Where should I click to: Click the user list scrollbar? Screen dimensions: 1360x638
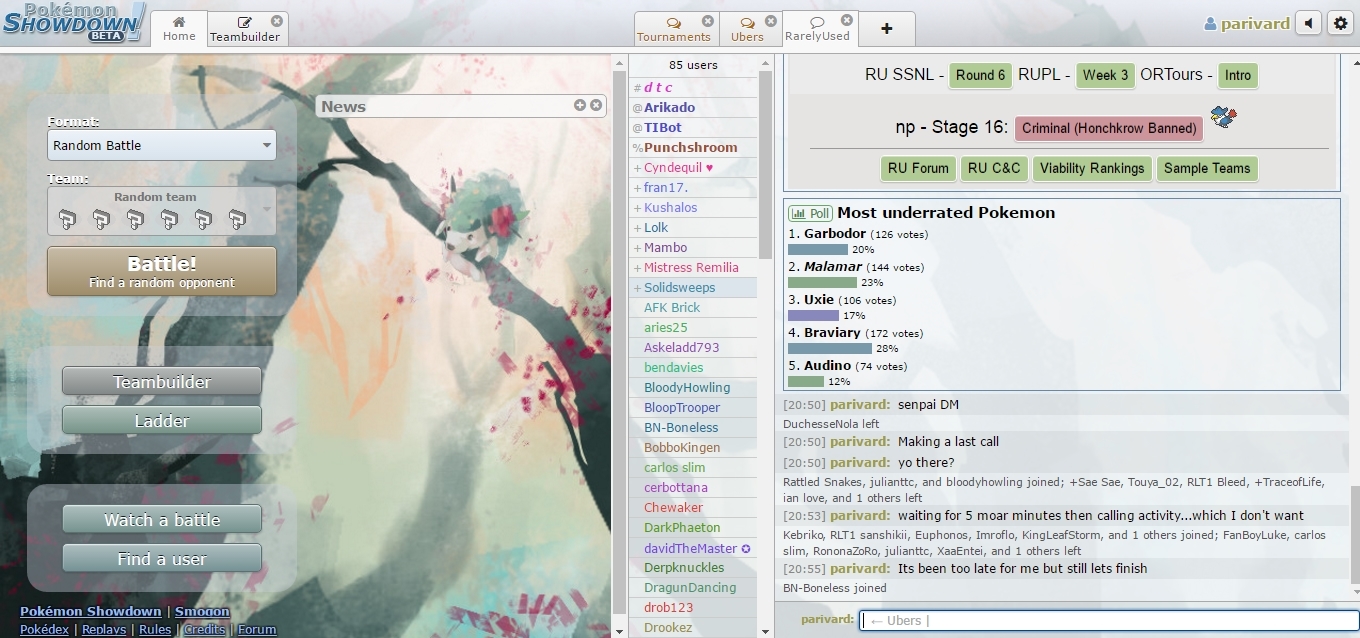[765, 165]
